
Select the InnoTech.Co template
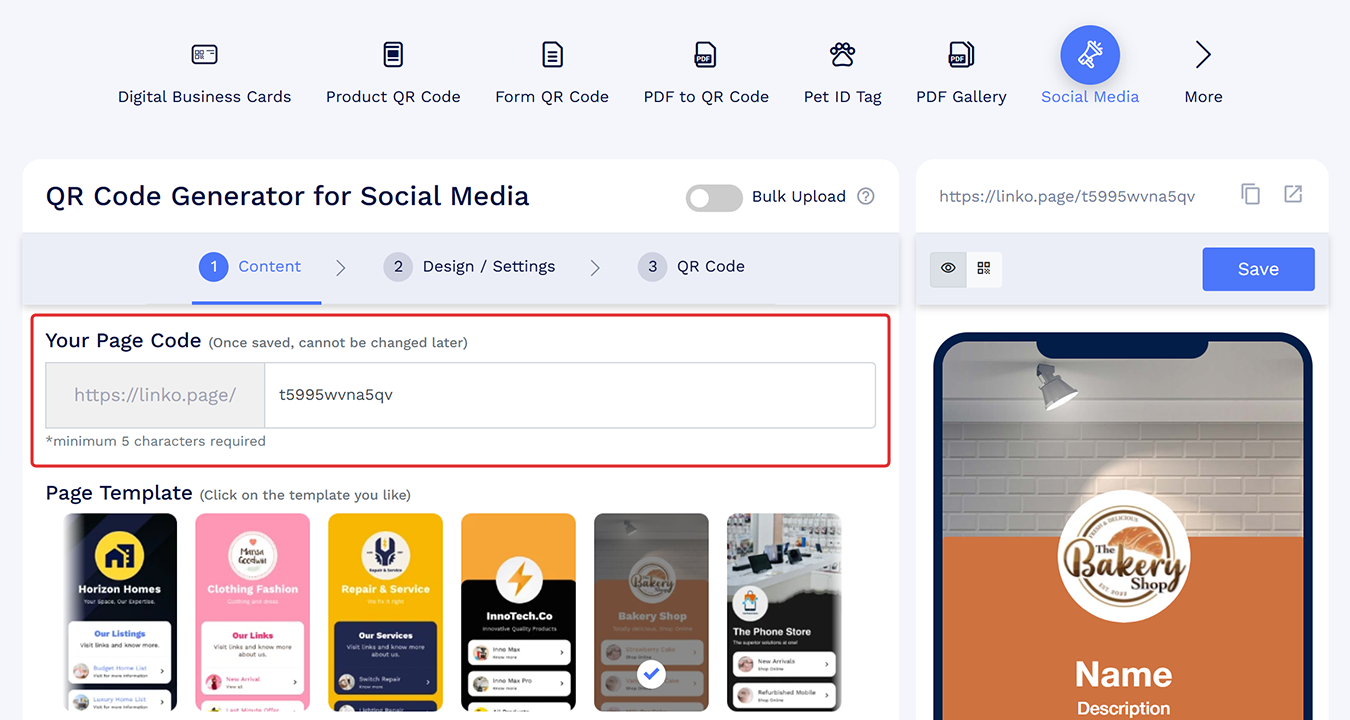[518, 612]
